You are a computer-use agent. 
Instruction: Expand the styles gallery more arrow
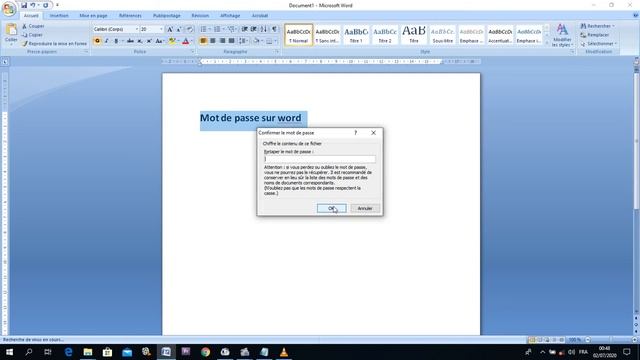(x=547, y=42)
